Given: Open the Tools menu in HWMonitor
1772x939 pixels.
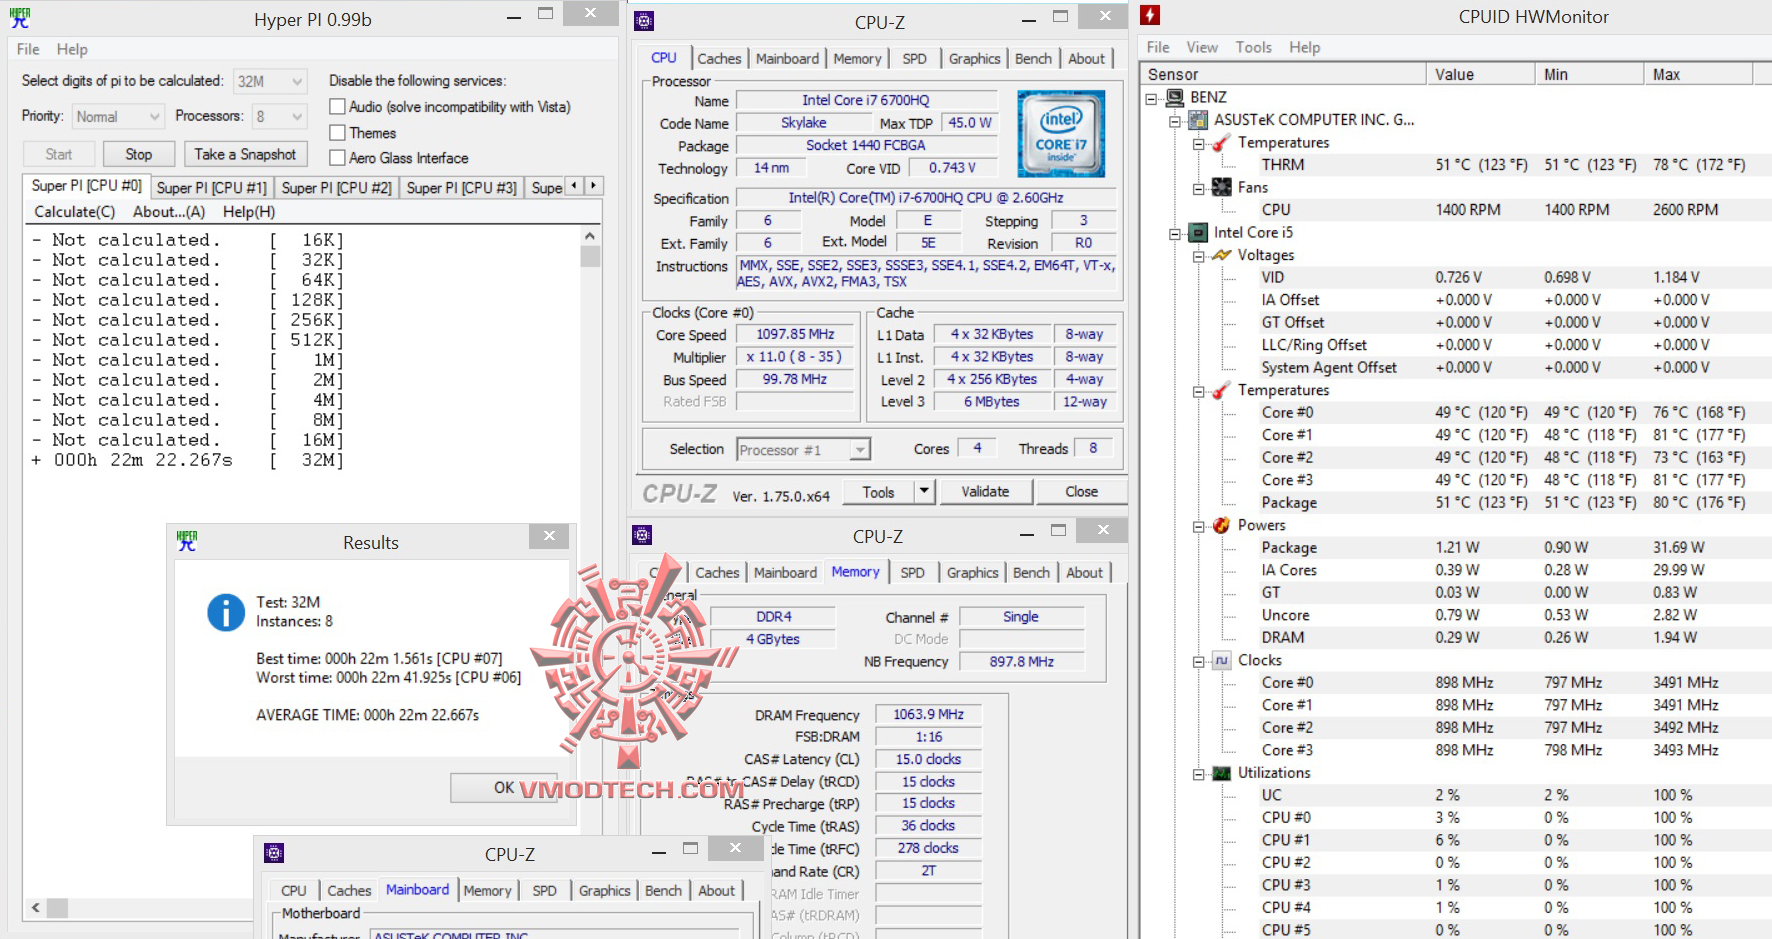Looking at the screenshot, I should (1253, 47).
